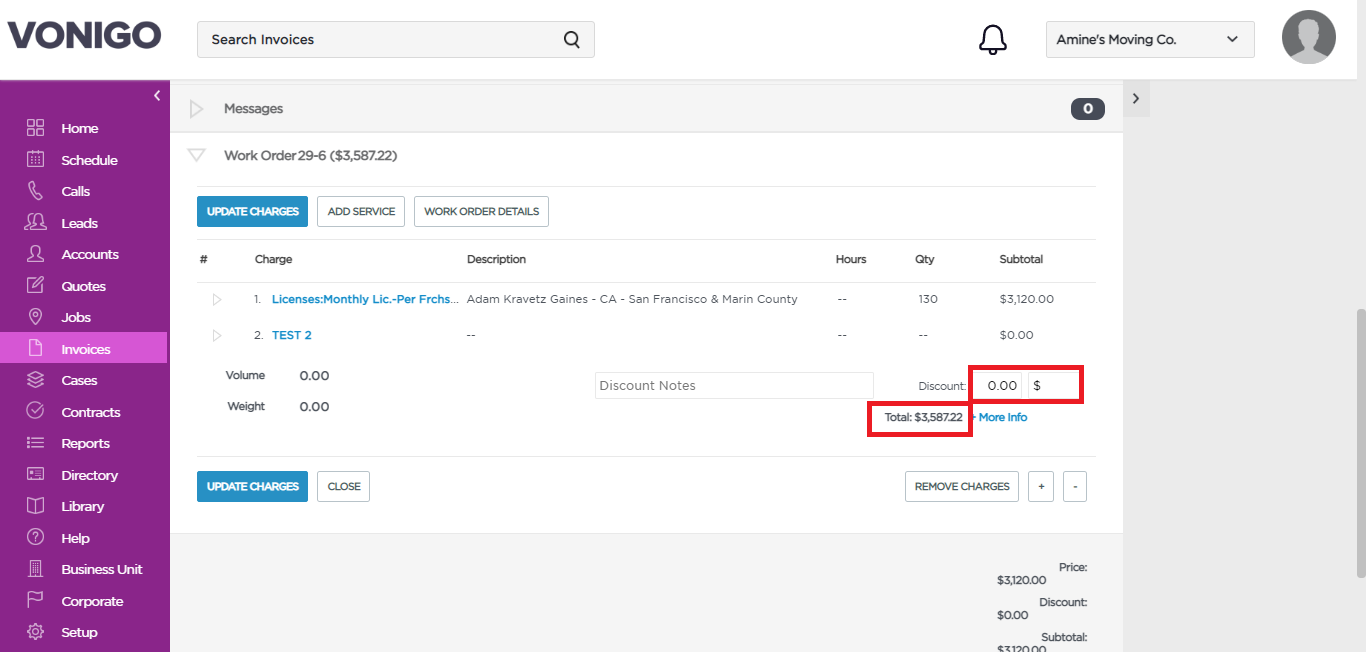1366x652 pixels.
Task: Click the notification bell icon
Action: click(992, 40)
